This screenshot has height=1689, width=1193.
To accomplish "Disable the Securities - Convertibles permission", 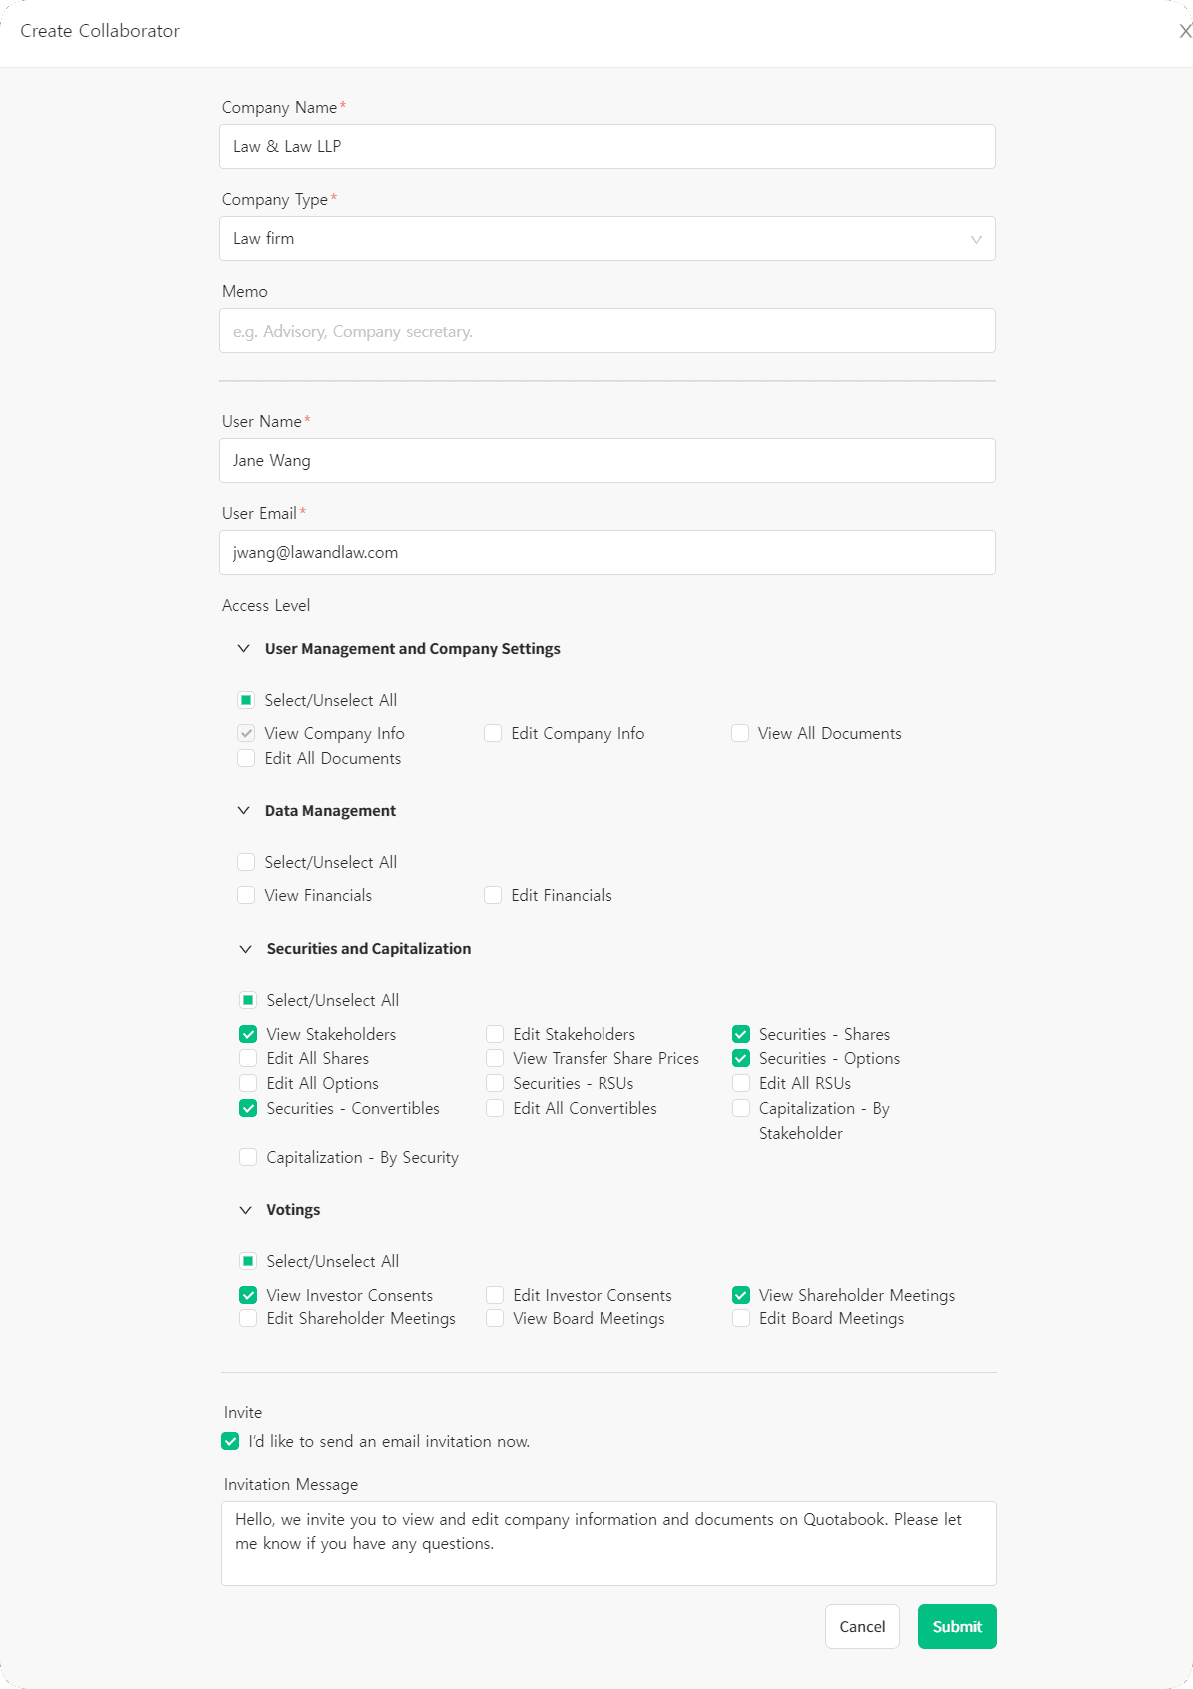I will (248, 1108).
